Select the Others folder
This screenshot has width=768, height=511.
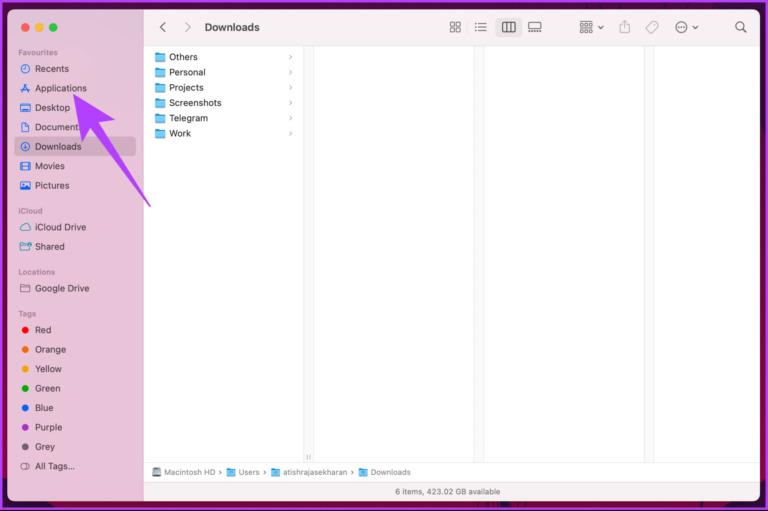pyautogui.click(x=224, y=57)
